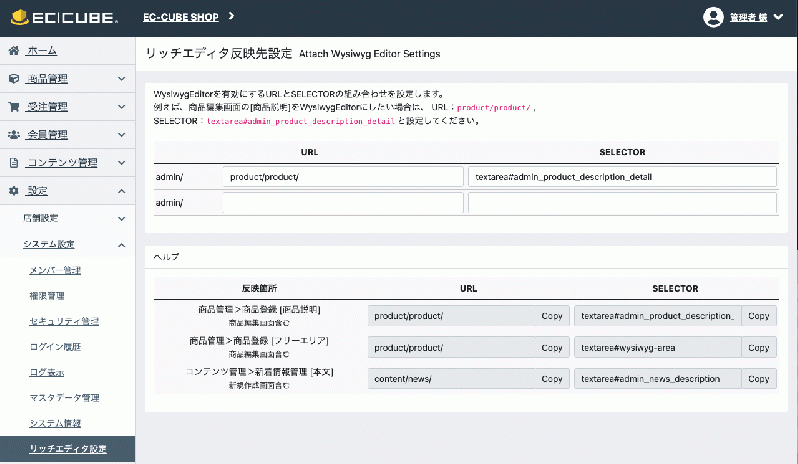Viewport: 798px width, 464px height.
Task: Open the EC-CUBE SHOP link
Action: [x=181, y=17]
